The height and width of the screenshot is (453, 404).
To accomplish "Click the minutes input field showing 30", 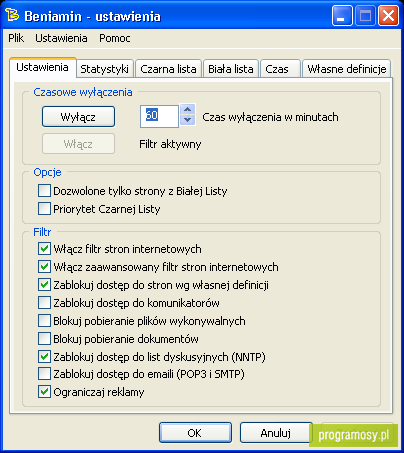I will click(159, 116).
